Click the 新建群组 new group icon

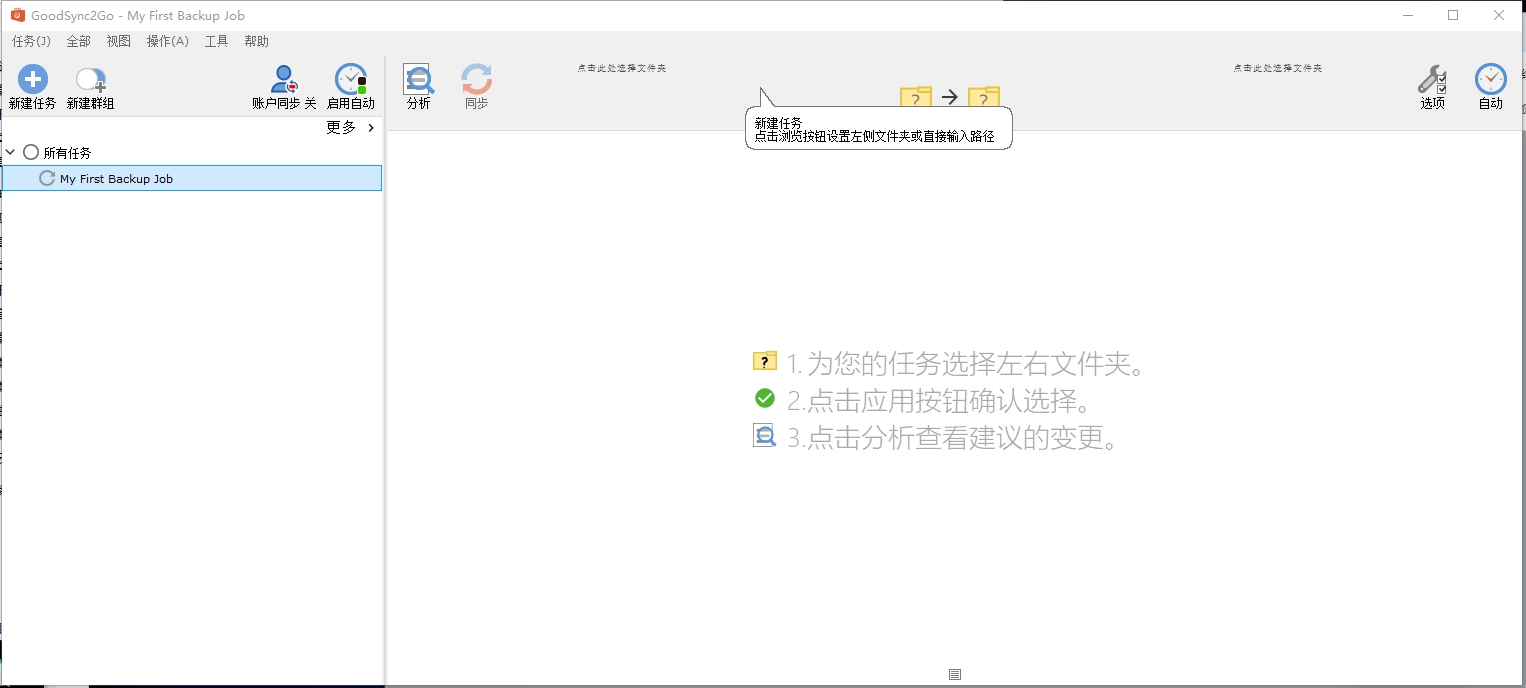pos(91,80)
